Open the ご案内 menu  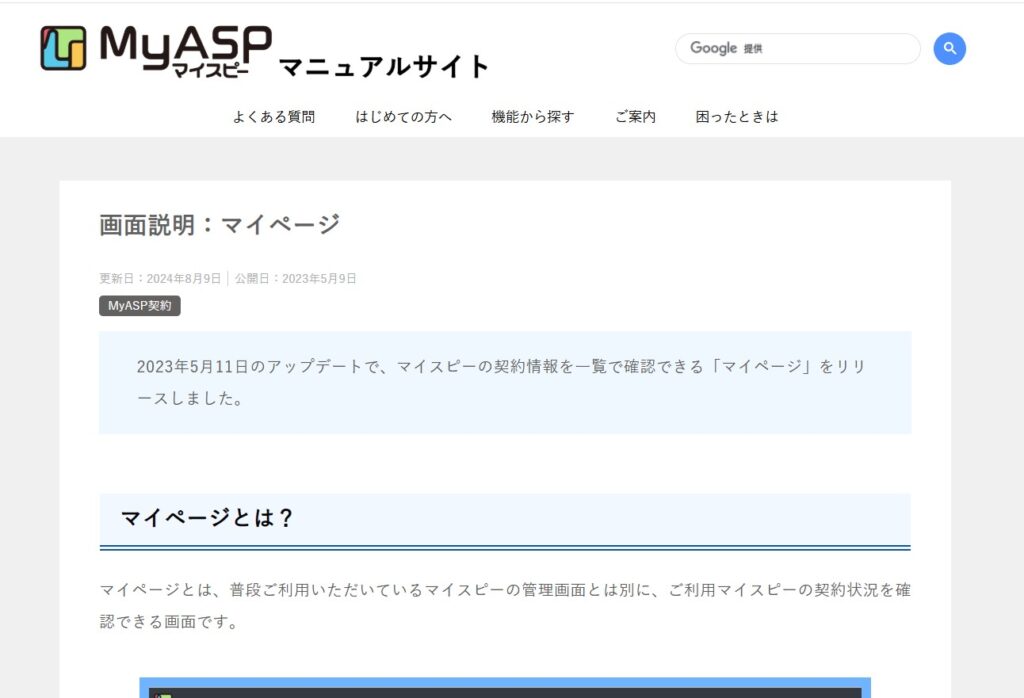click(635, 117)
